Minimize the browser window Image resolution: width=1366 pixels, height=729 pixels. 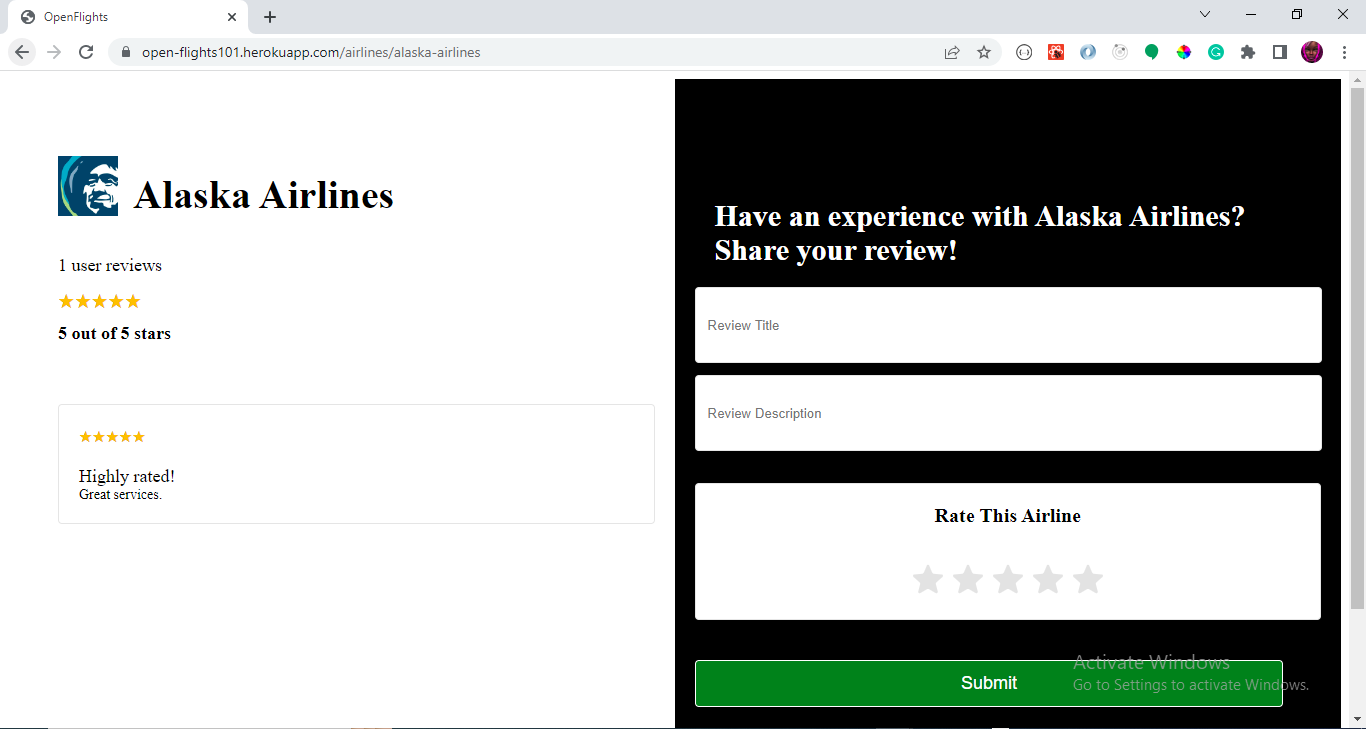point(1251,14)
